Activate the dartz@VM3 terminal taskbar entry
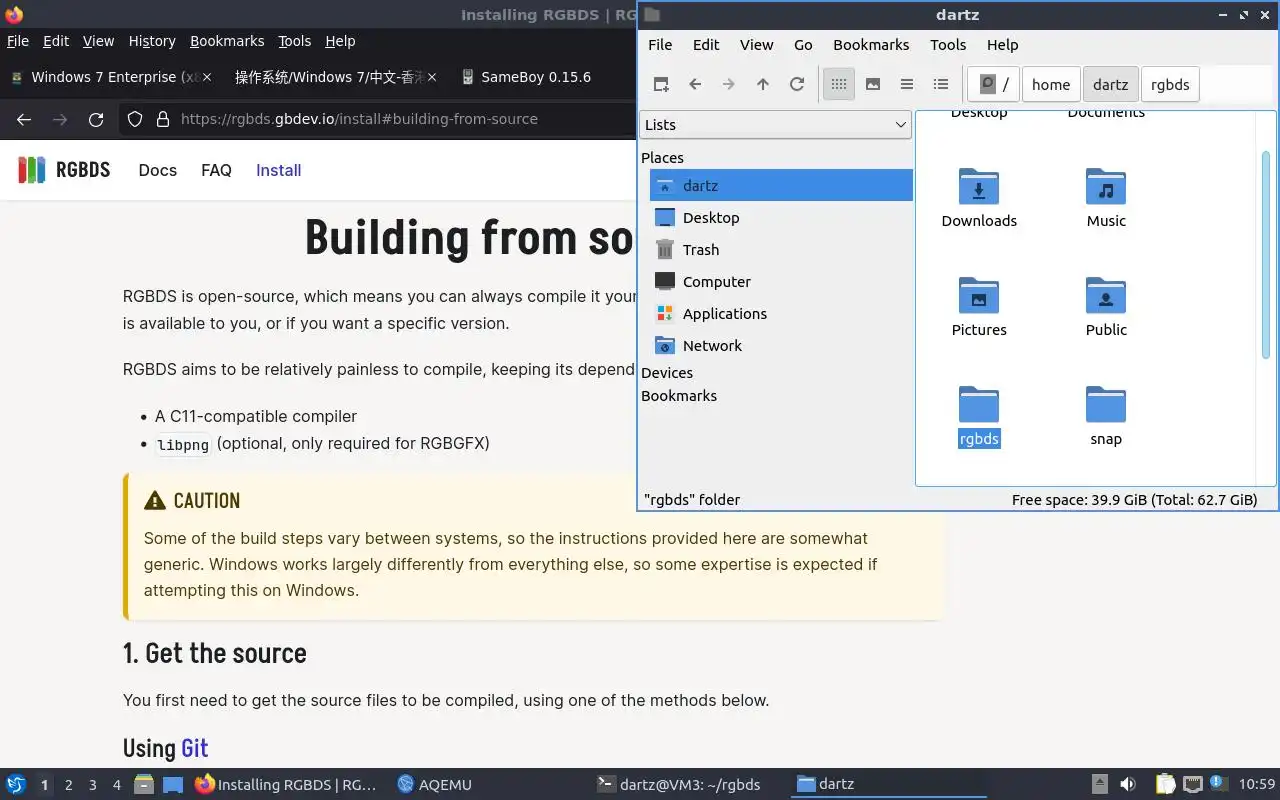This screenshot has width=1280, height=800. (679, 784)
